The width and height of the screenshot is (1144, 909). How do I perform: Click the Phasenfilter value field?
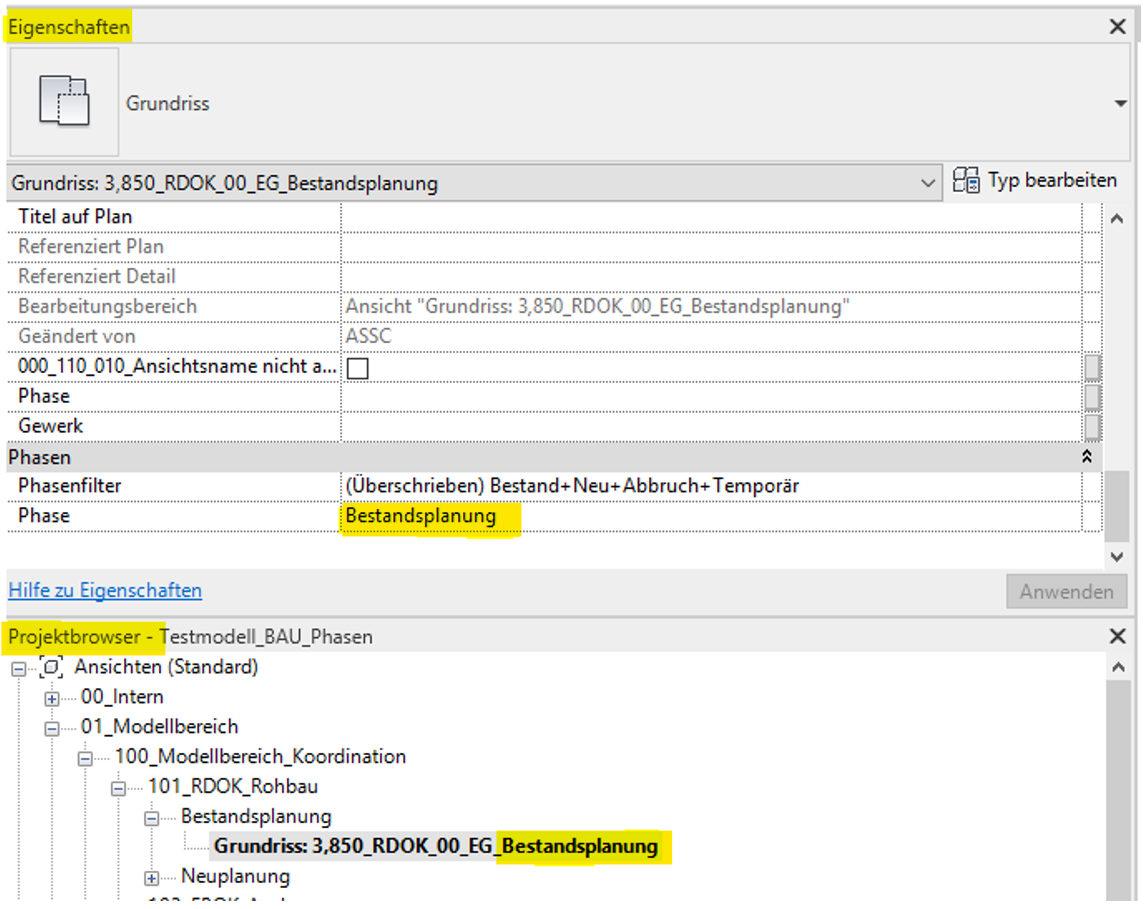(x=710, y=486)
